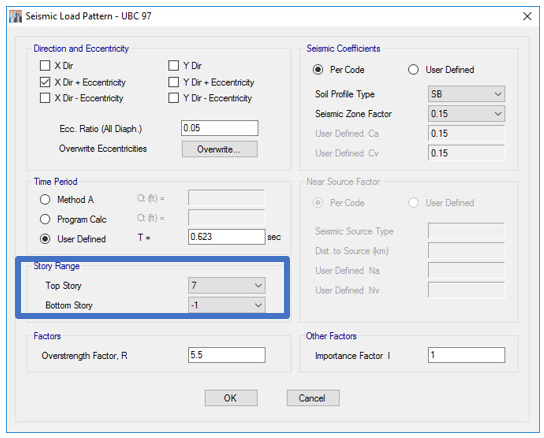Viewport: 544px width, 438px height.
Task: Click the ETABS app icon in title bar
Action: (x=15, y=16)
